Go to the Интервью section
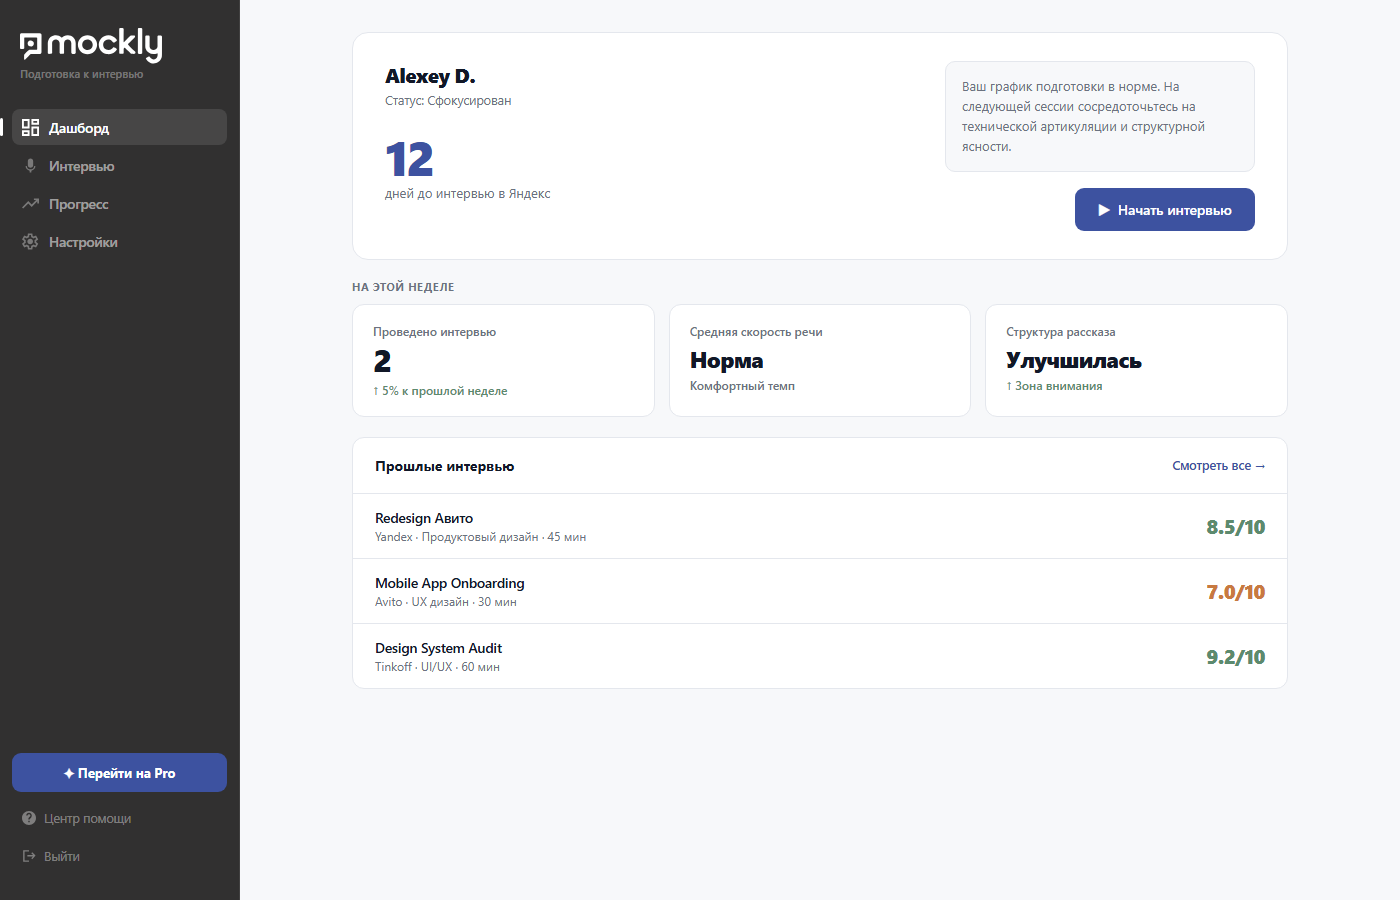 click(119, 166)
